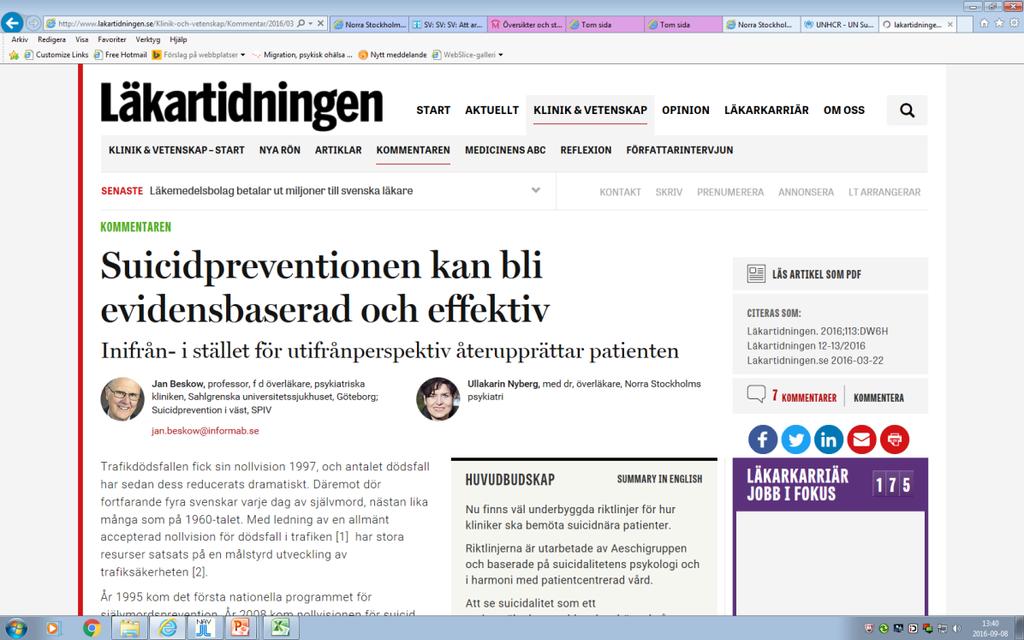
Task: Click the add-to-favorites bar star icon
Action: [14, 55]
